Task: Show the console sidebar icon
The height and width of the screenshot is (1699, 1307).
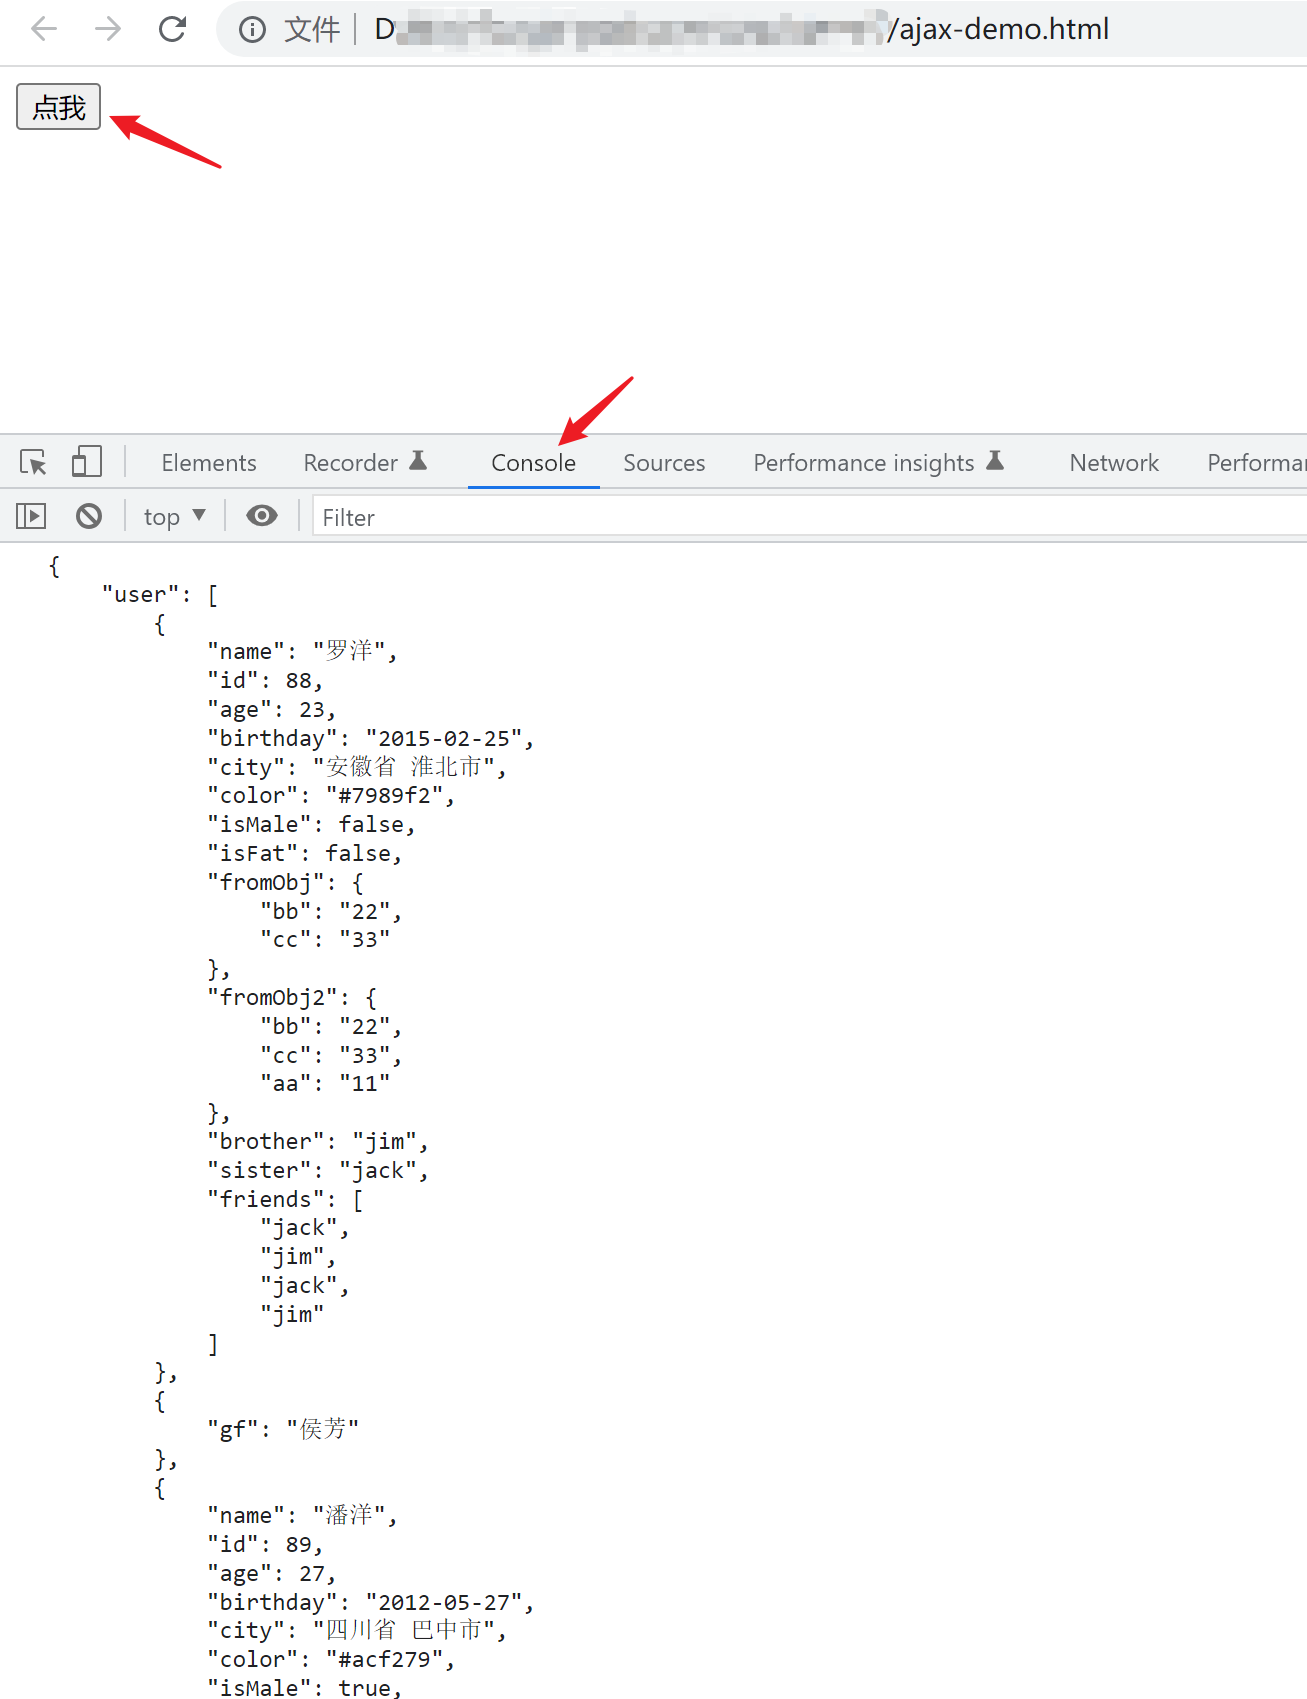Action: click(x=31, y=516)
